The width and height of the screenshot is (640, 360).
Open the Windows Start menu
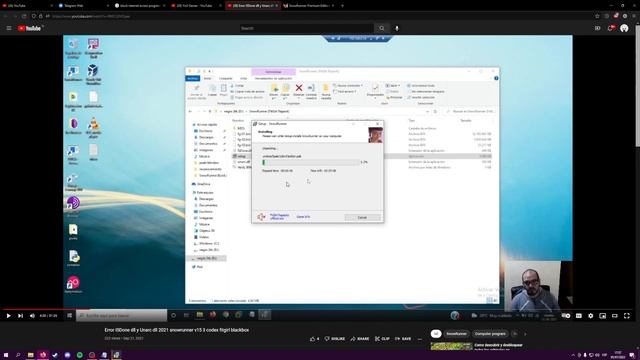pos(6,355)
